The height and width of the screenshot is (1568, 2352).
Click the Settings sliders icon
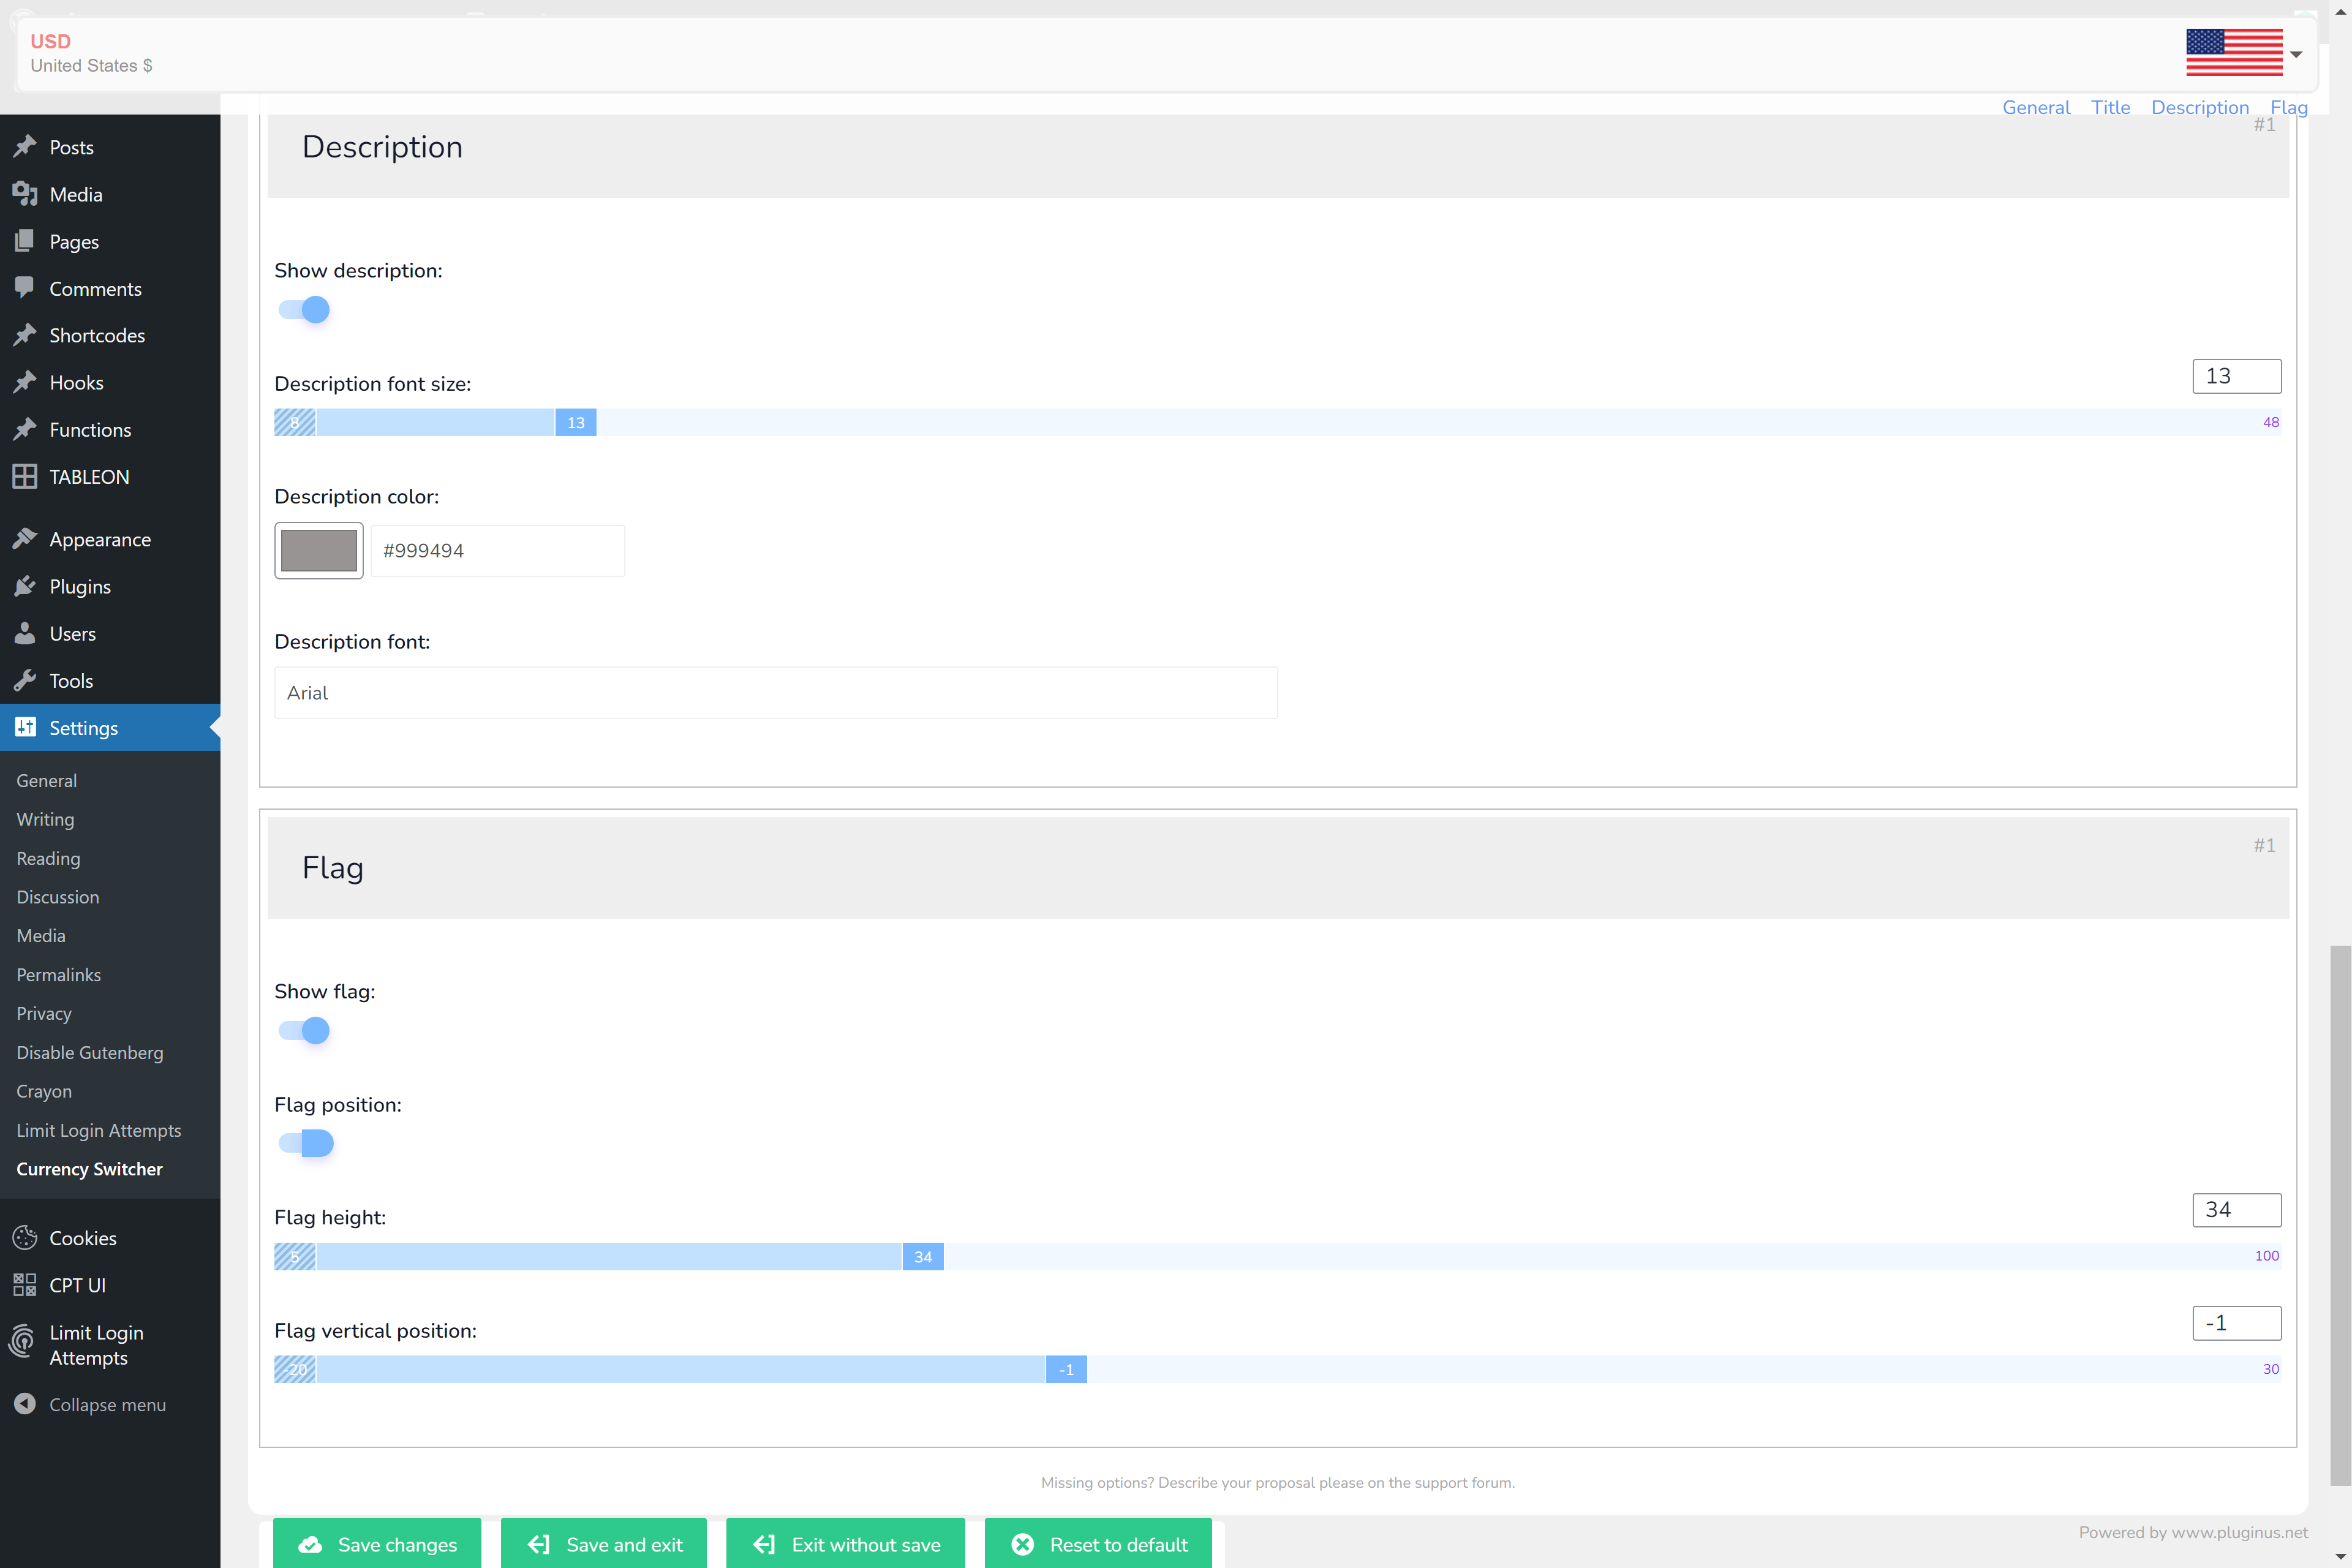click(25, 727)
